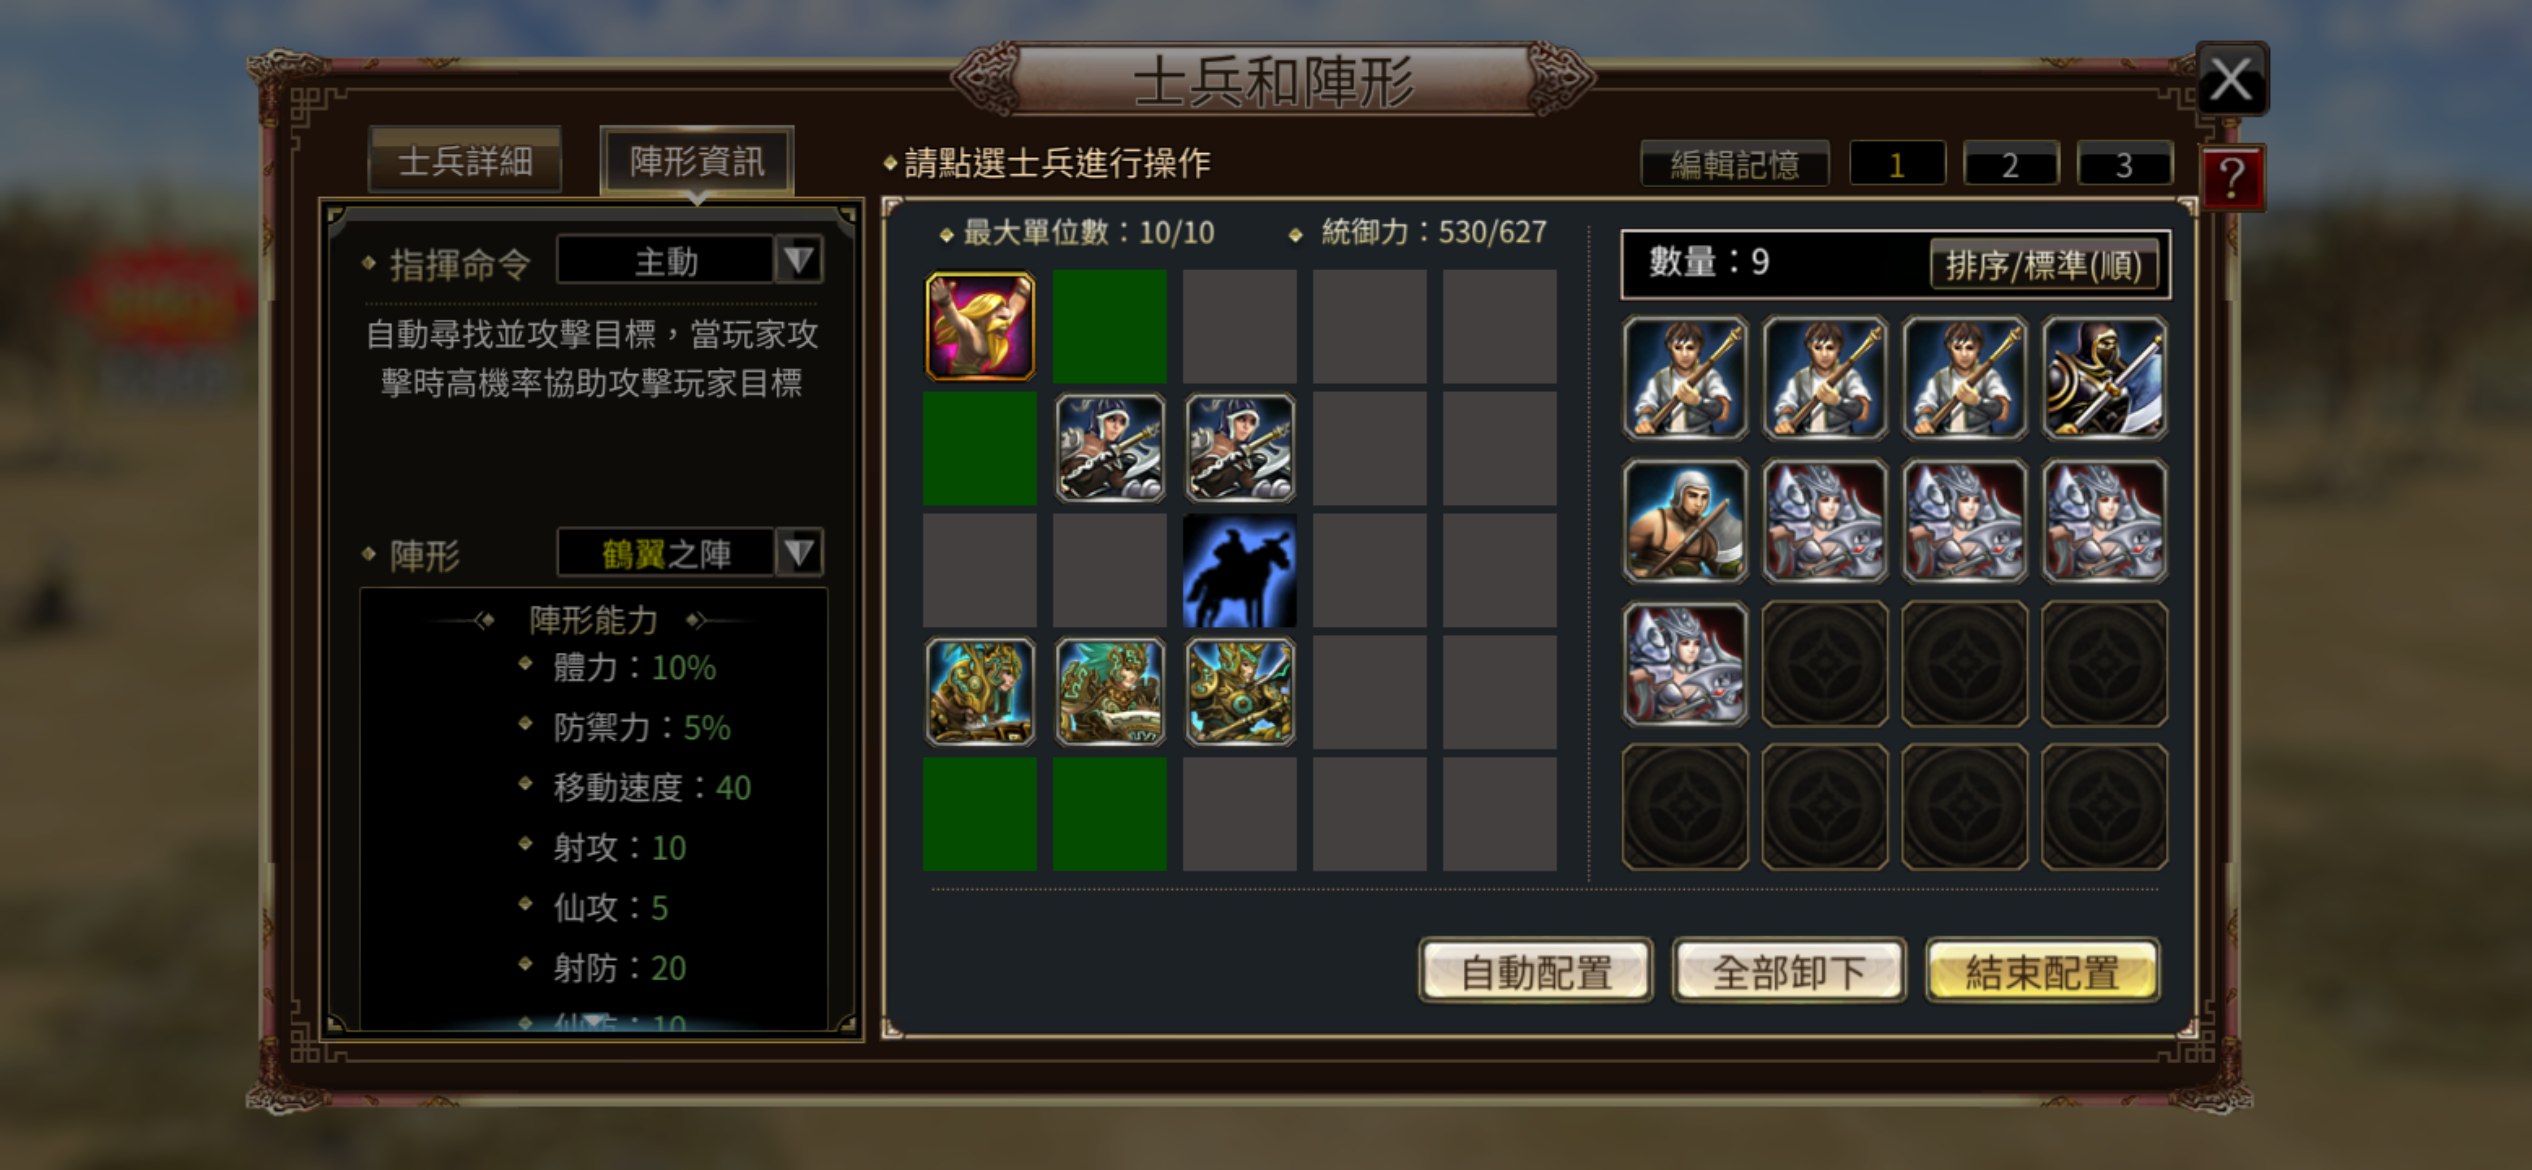The image size is (2532, 1170).
Task: Switch to memory slot 1
Action: tap(1897, 164)
